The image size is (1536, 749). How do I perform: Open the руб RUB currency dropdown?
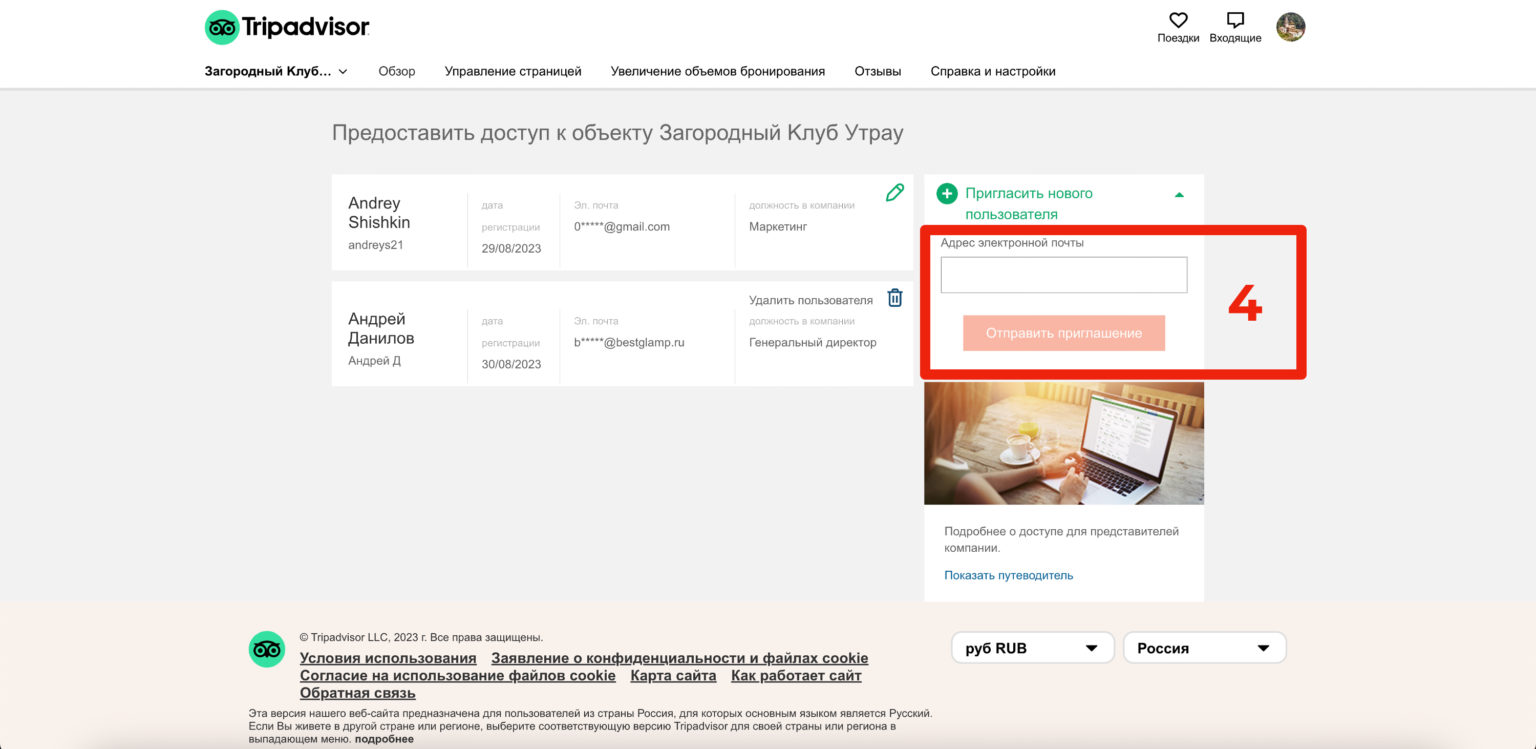click(x=1033, y=648)
